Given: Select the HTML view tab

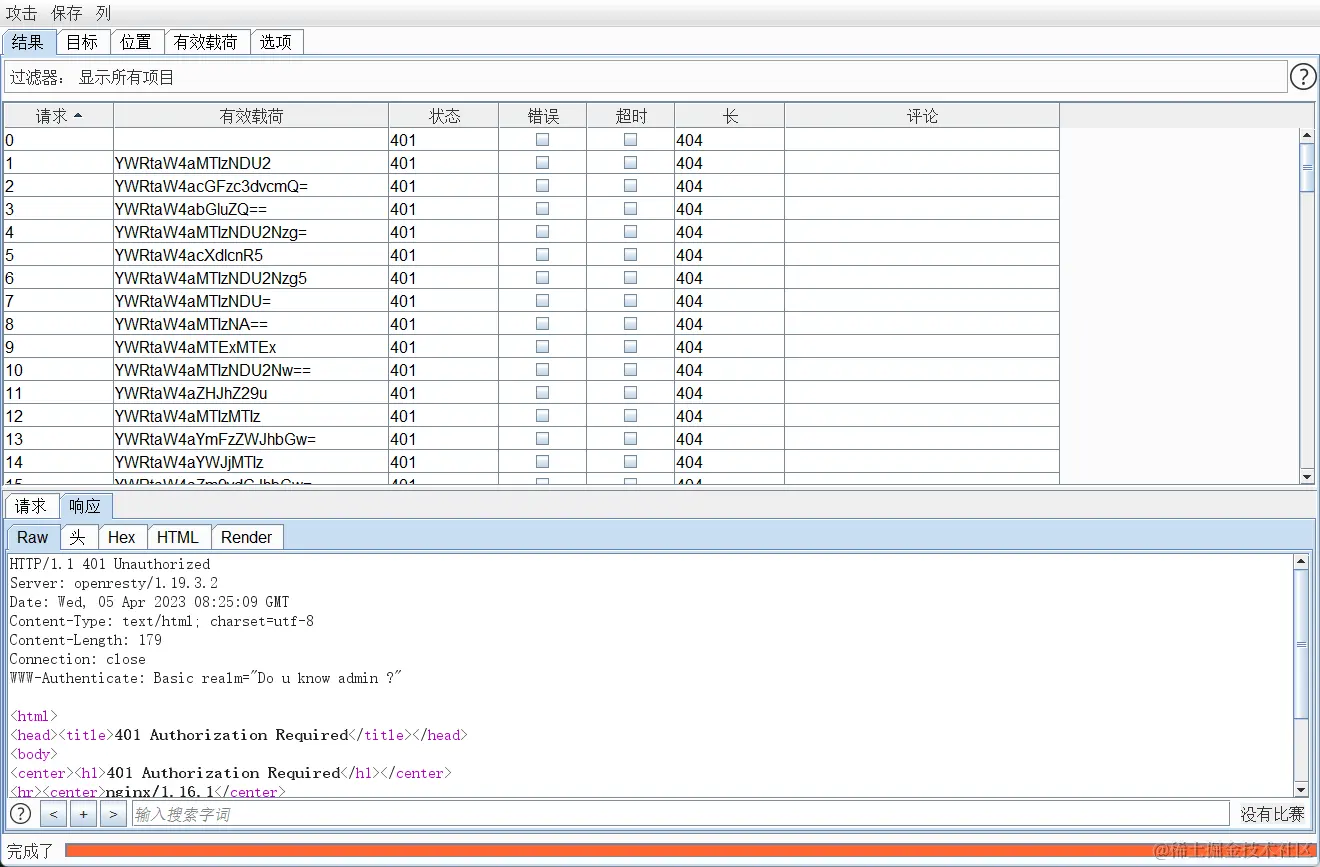Looking at the screenshot, I should click(x=178, y=537).
